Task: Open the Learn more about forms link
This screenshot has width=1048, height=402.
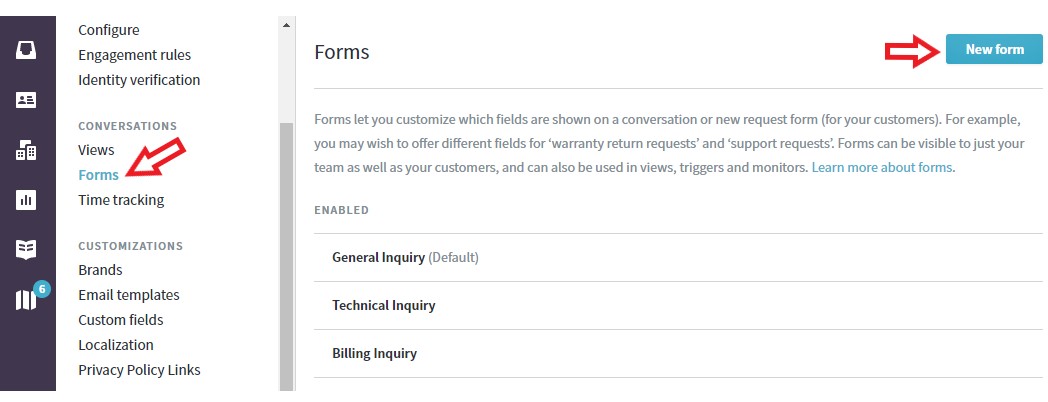Action: click(x=882, y=168)
